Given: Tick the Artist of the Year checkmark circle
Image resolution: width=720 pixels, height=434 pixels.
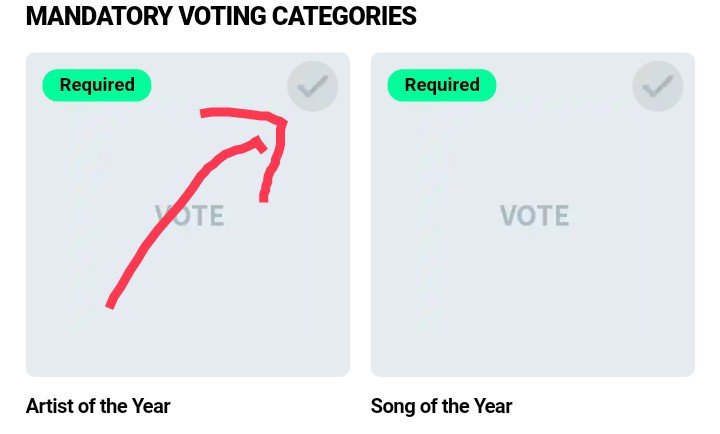Looking at the screenshot, I should [313, 86].
